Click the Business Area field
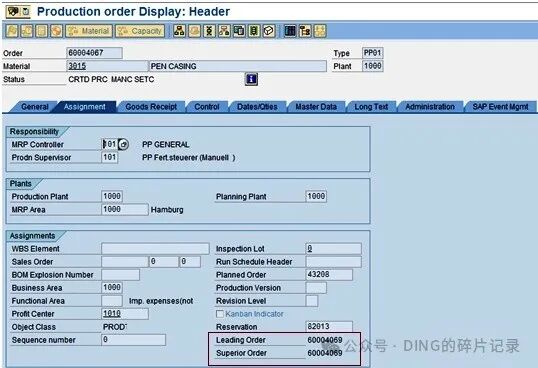This screenshot has width=538, height=368. (x=112, y=287)
